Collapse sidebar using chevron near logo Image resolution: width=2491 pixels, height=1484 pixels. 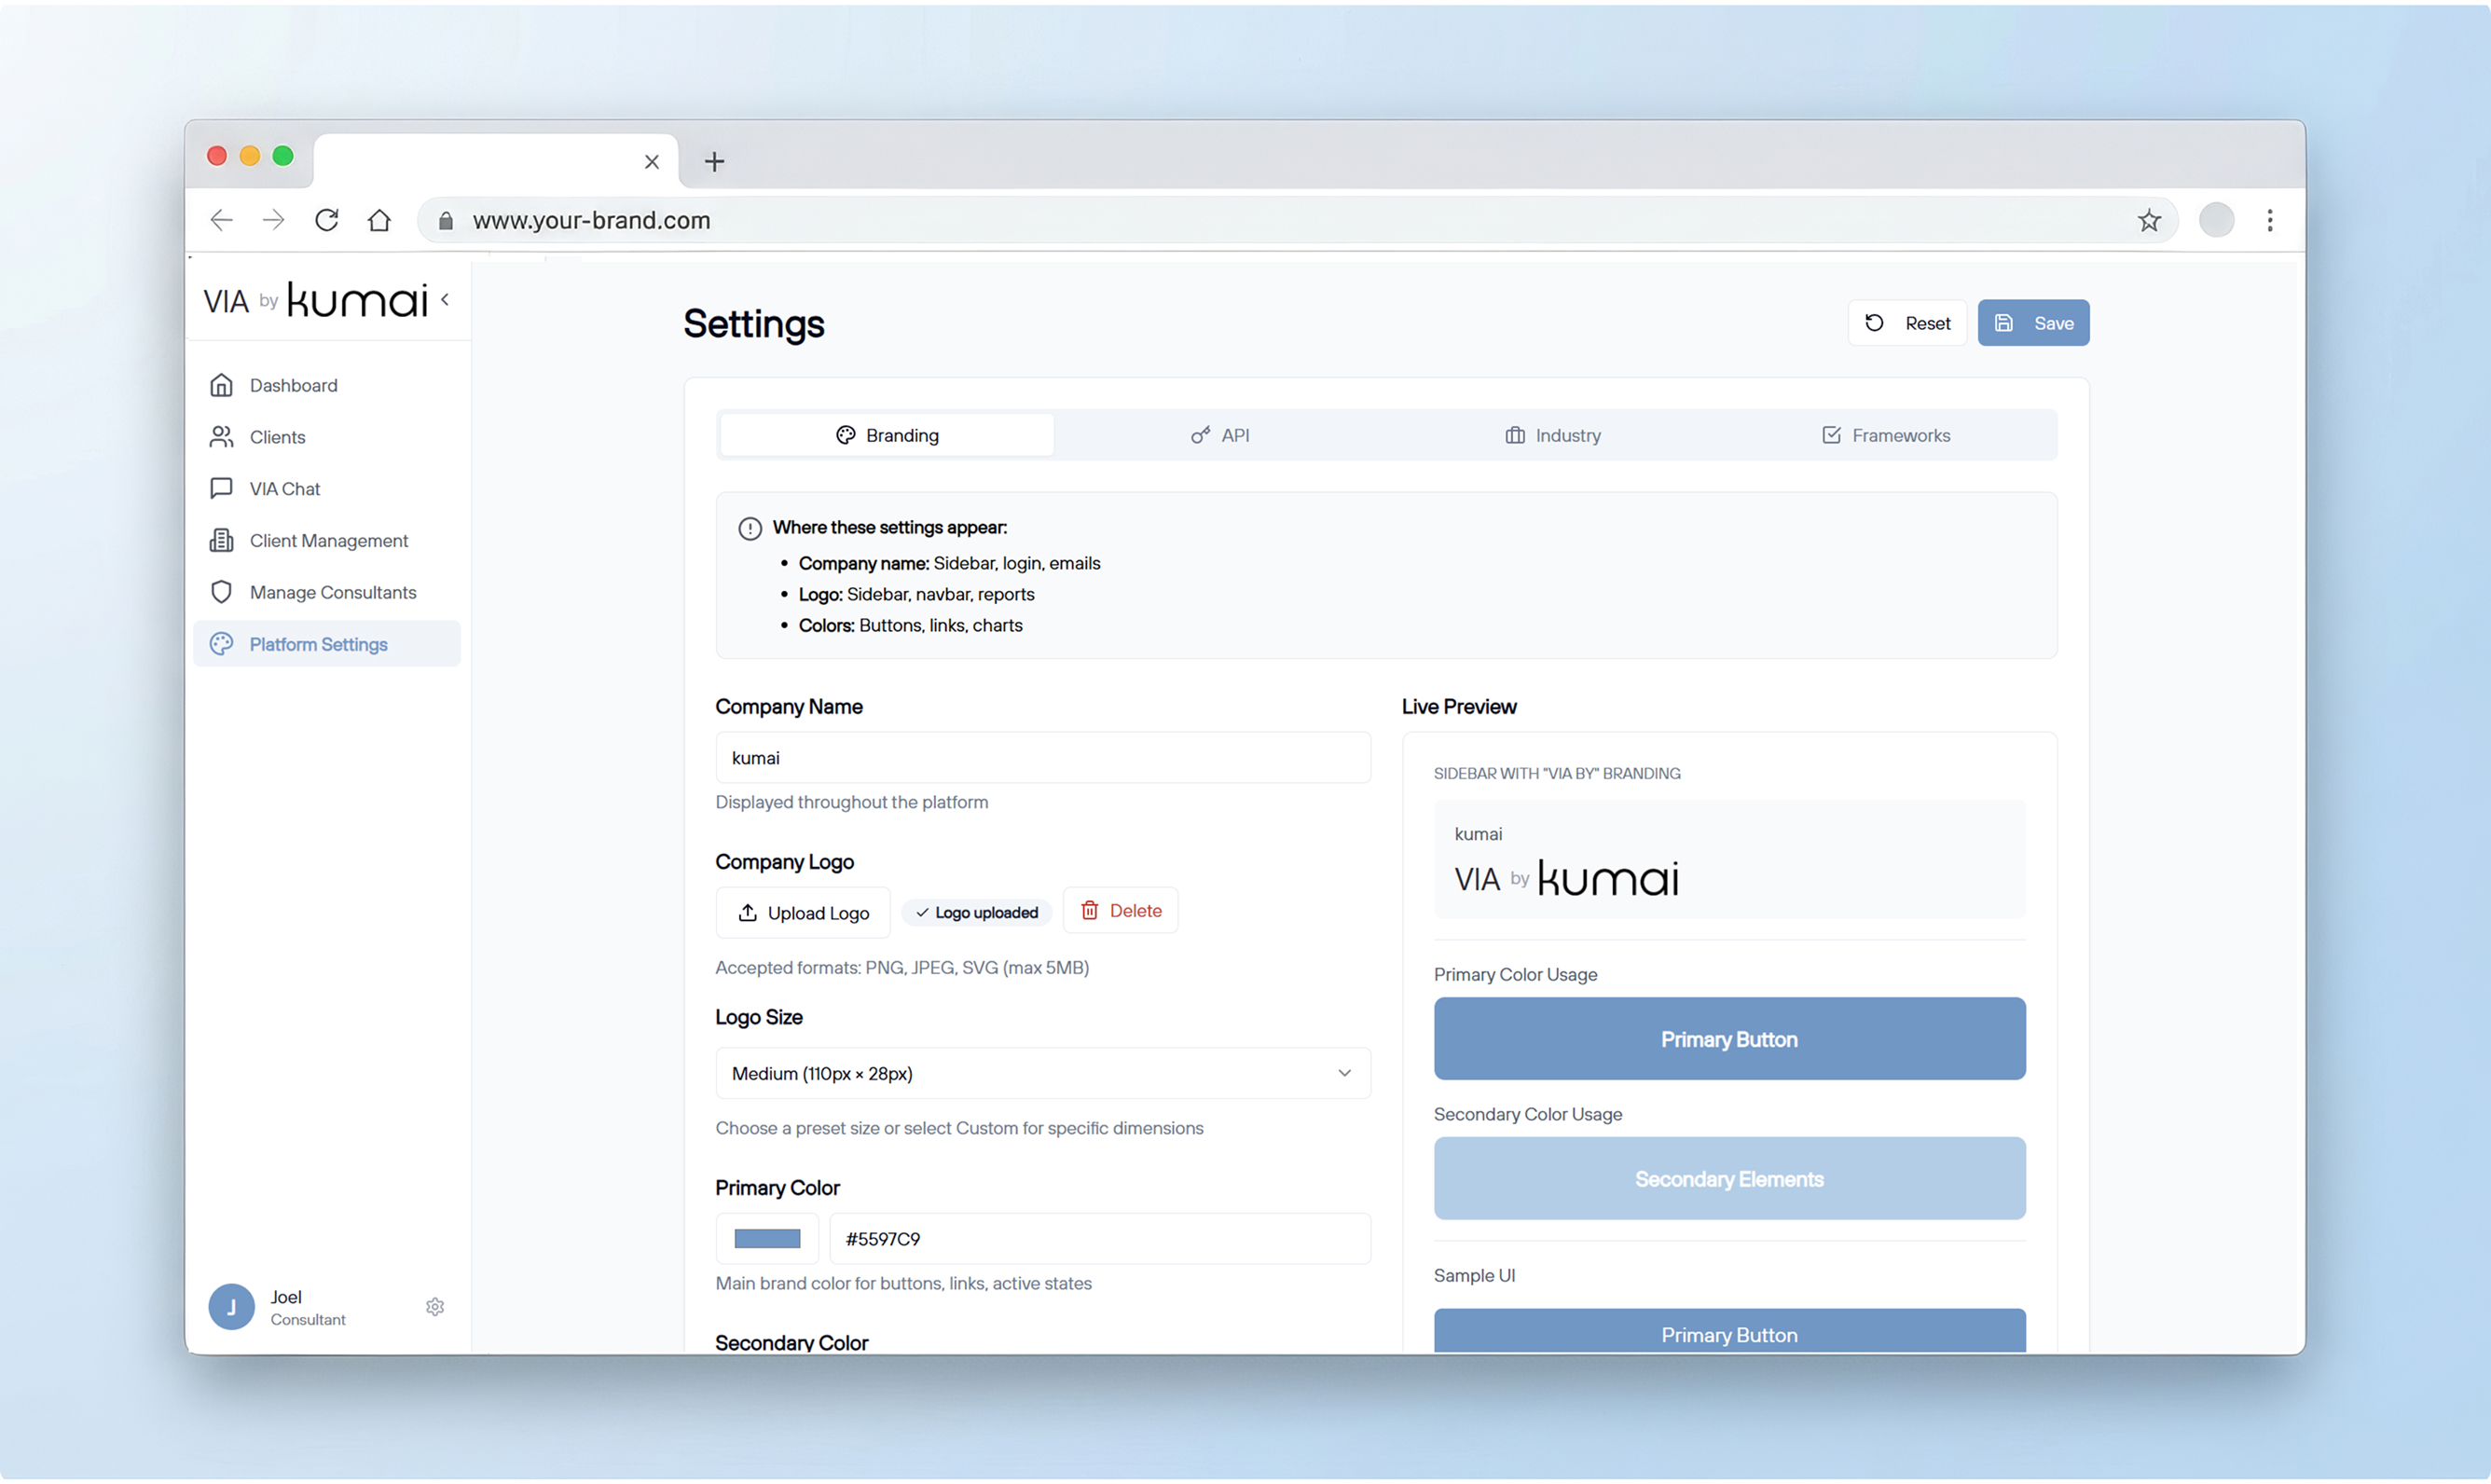pos(445,299)
